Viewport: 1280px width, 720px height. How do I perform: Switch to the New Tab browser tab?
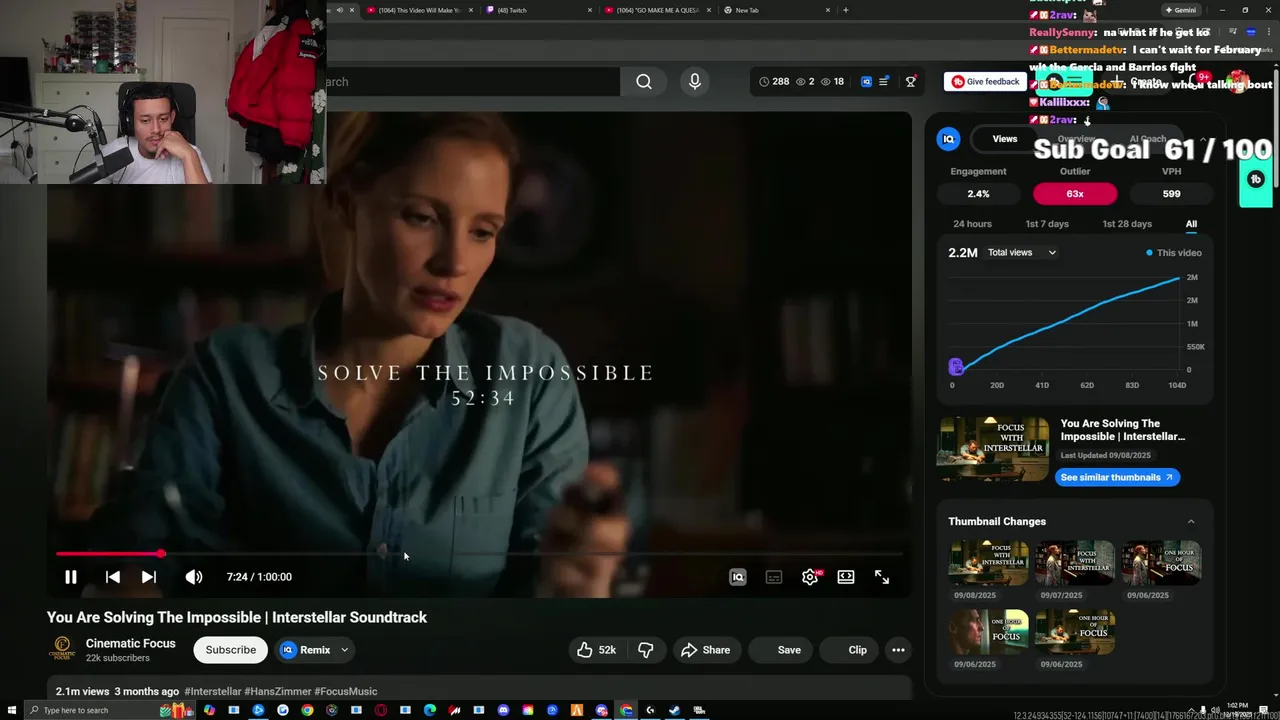778,10
